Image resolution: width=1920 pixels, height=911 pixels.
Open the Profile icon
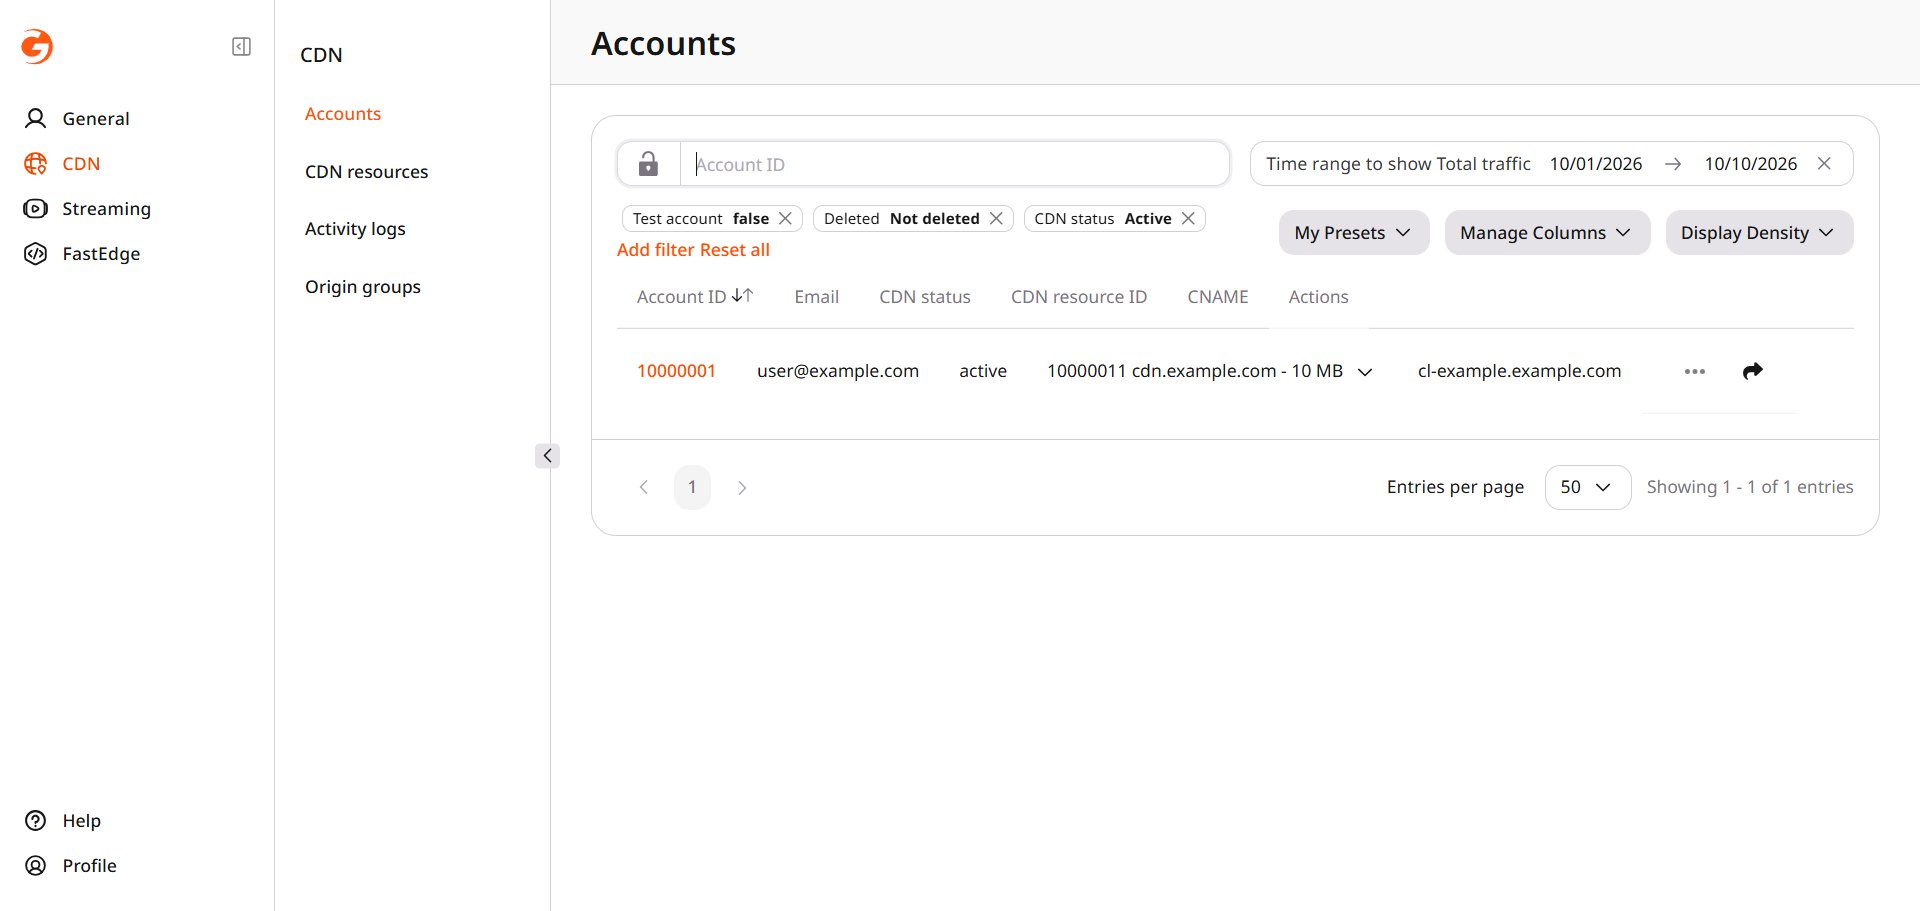pyautogui.click(x=36, y=866)
